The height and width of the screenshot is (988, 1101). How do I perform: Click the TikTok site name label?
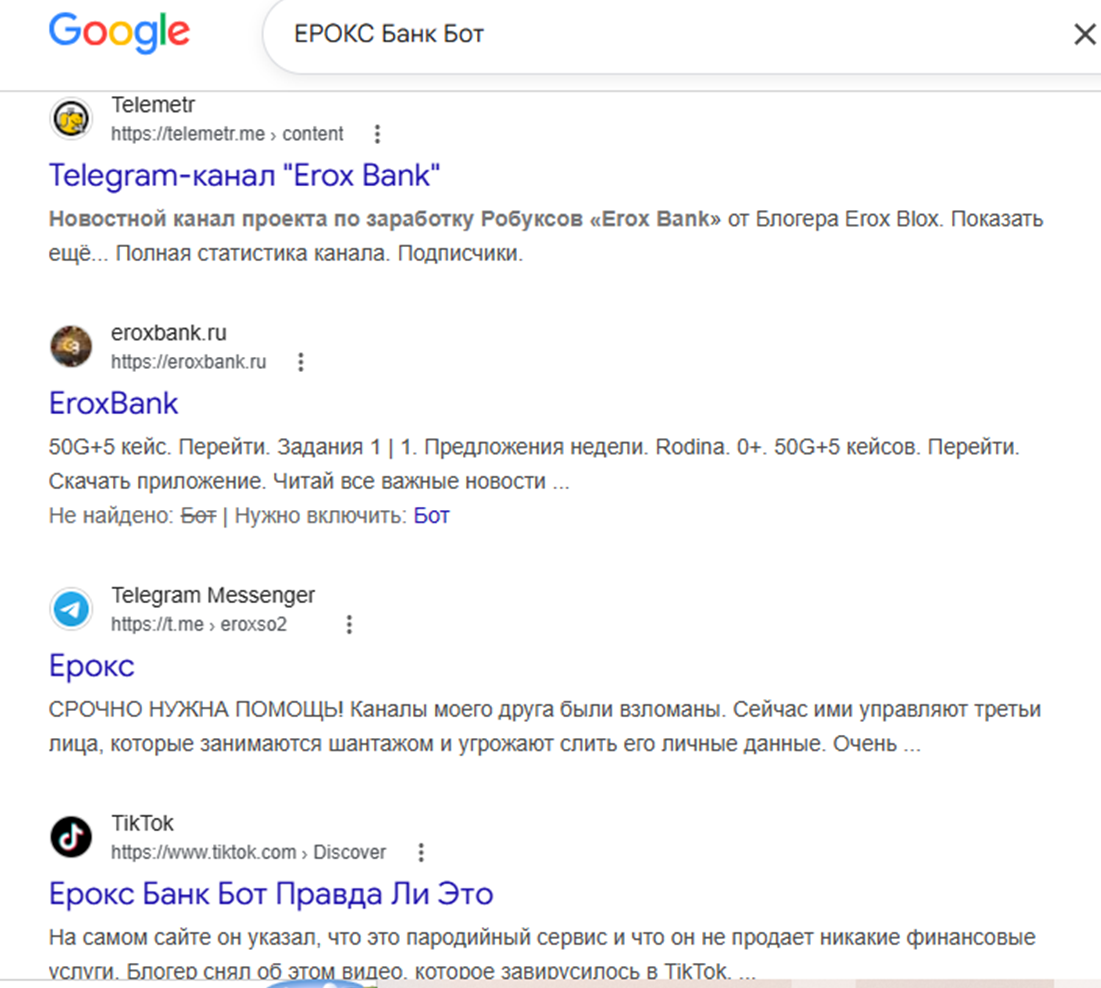click(142, 823)
